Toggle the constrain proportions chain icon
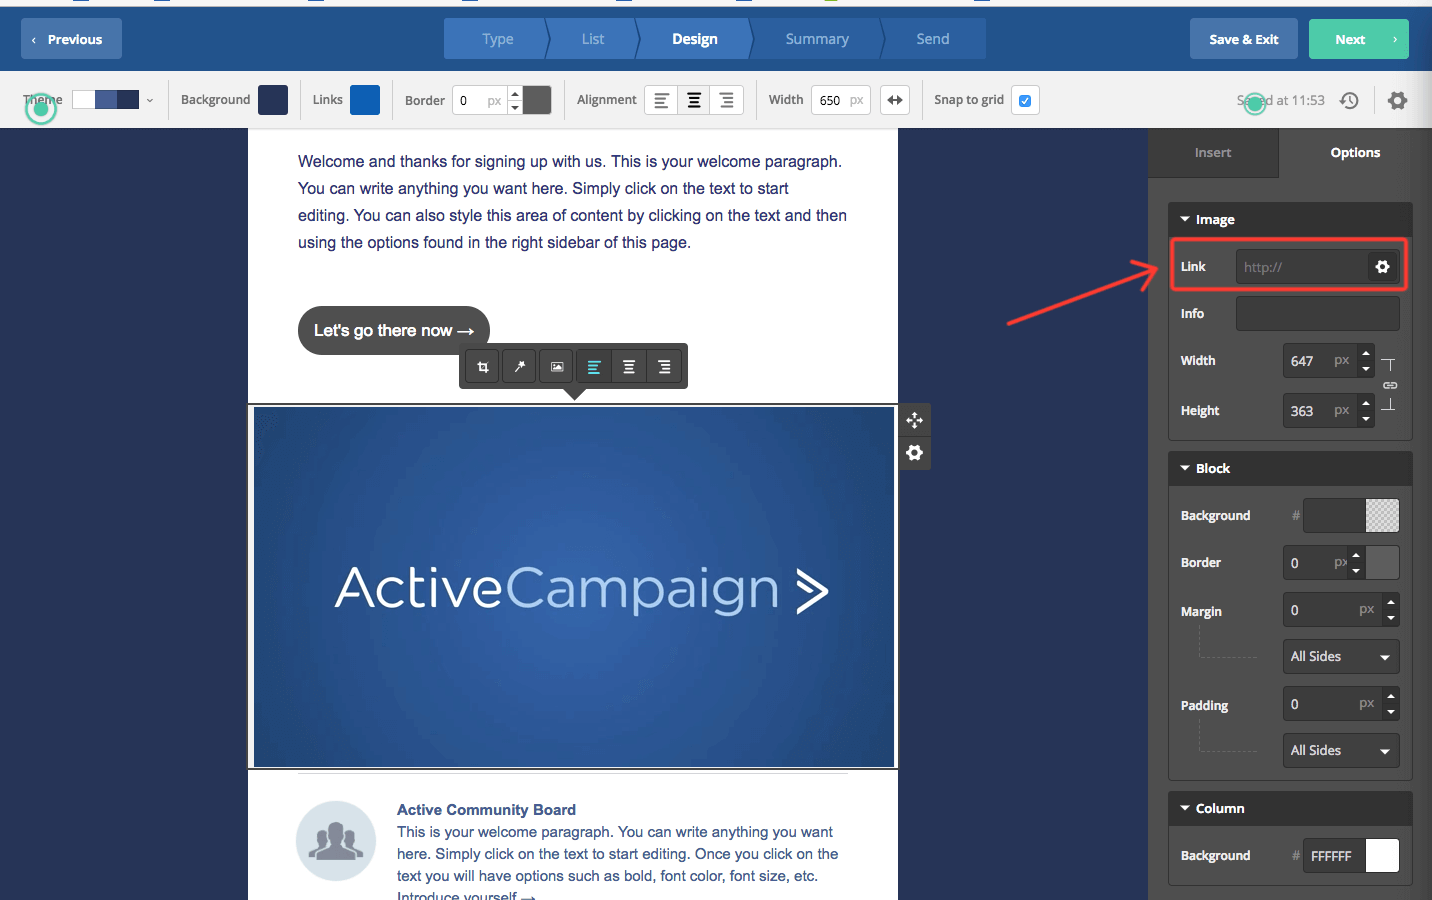The height and width of the screenshot is (900, 1432). [1390, 385]
